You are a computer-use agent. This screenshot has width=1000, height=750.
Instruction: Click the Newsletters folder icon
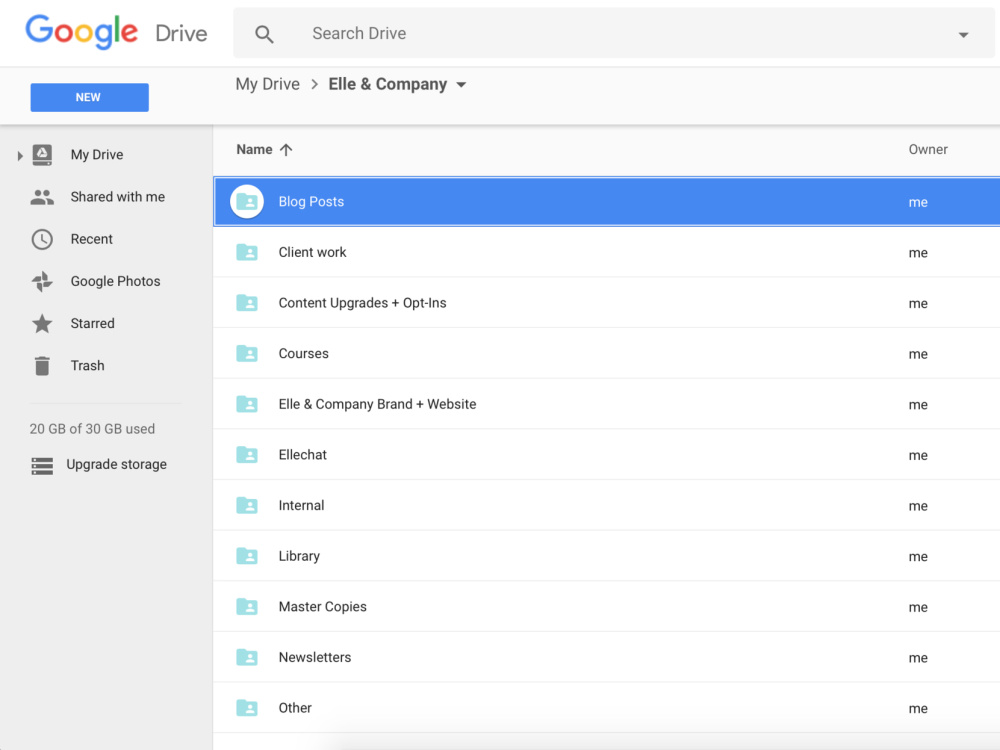[x=247, y=657]
